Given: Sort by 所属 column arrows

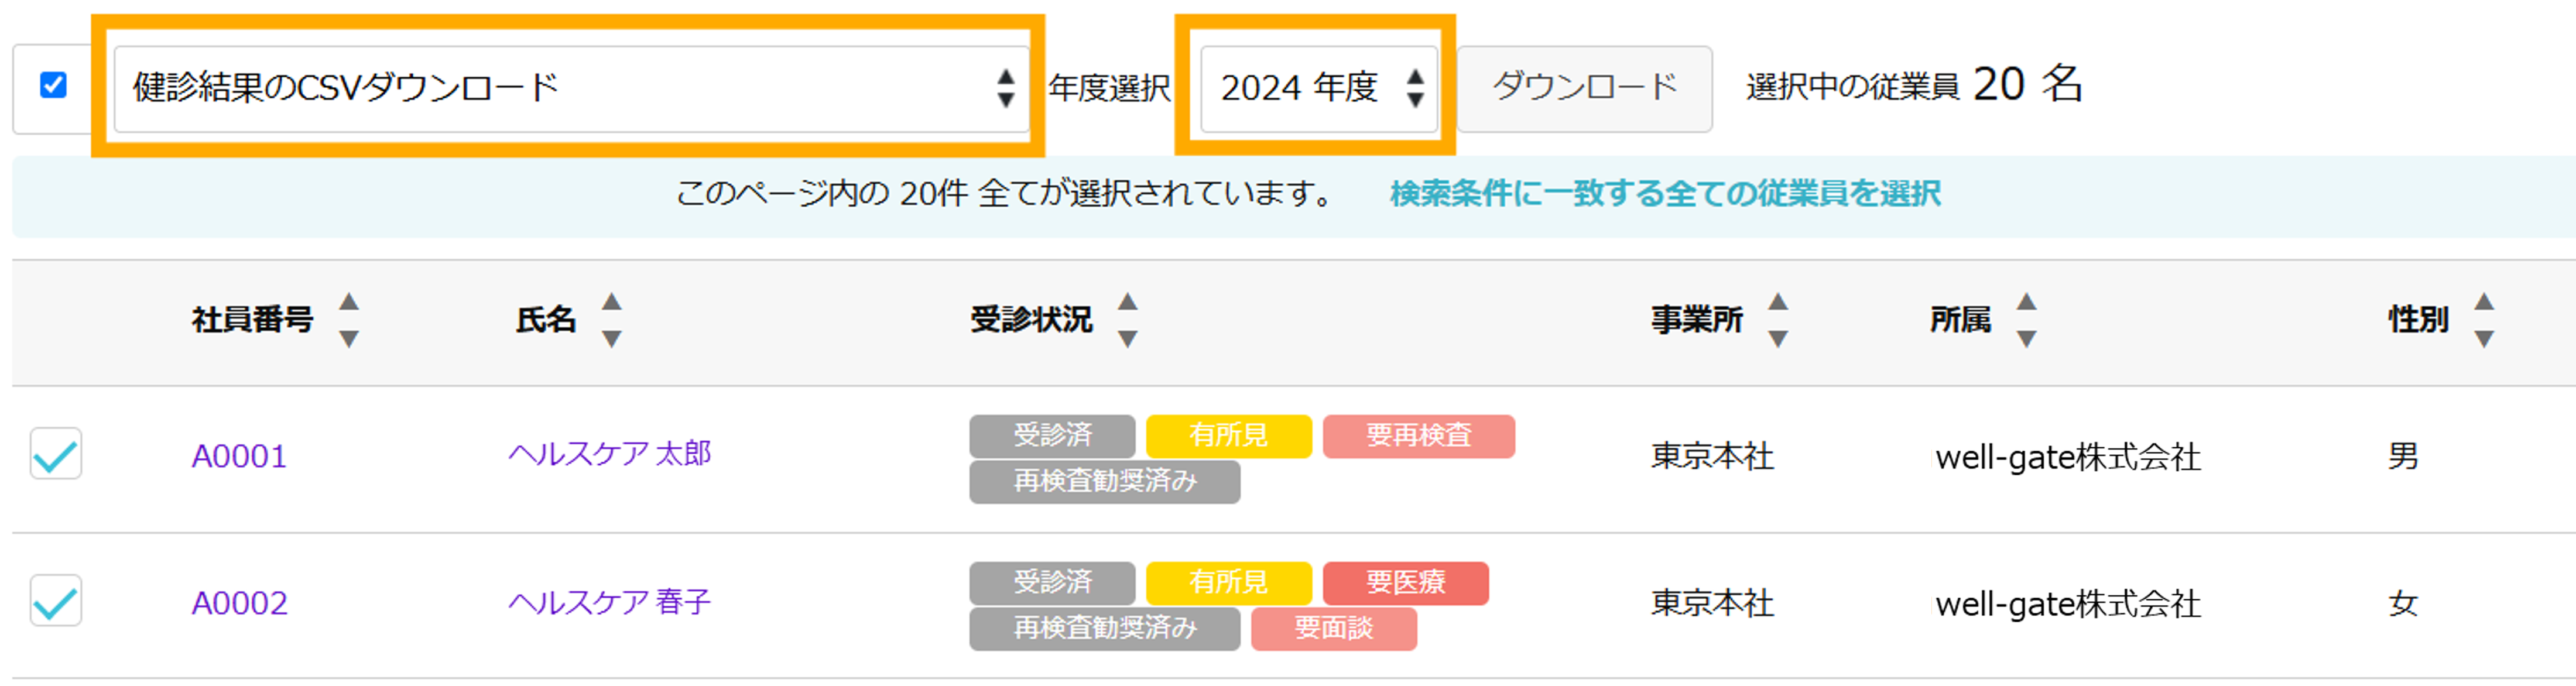Looking at the screenshot, I should (2026, 320).
